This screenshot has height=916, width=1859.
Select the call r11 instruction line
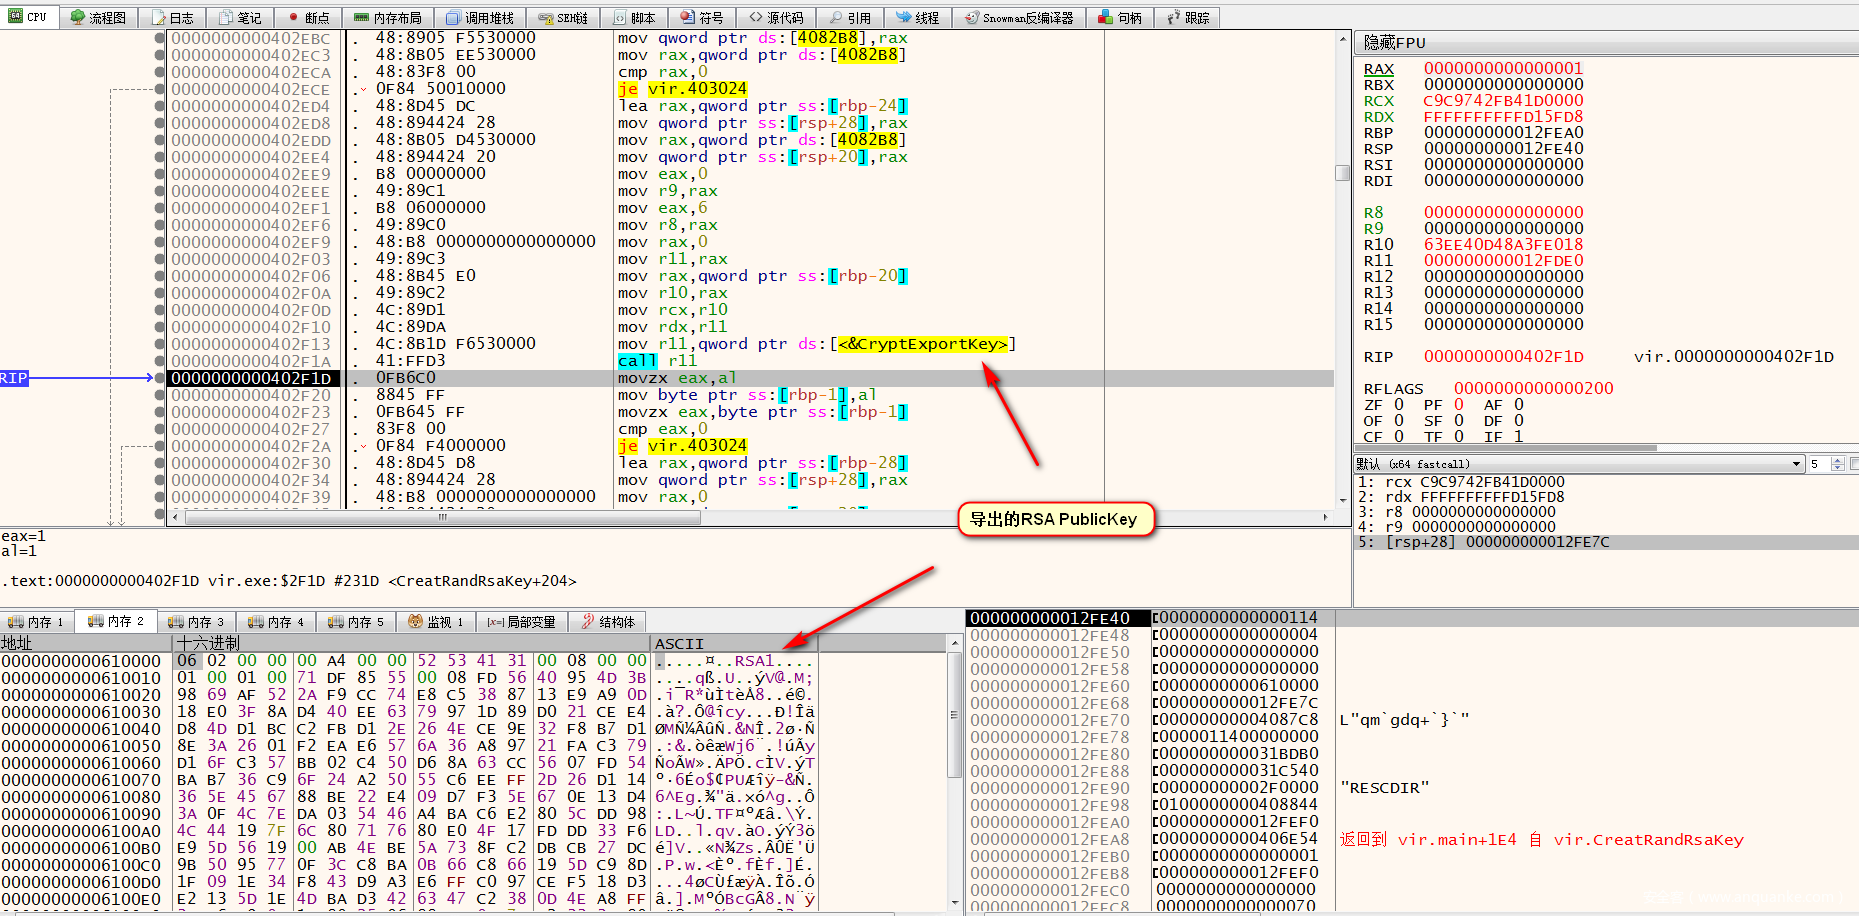[x=657, y=361]
